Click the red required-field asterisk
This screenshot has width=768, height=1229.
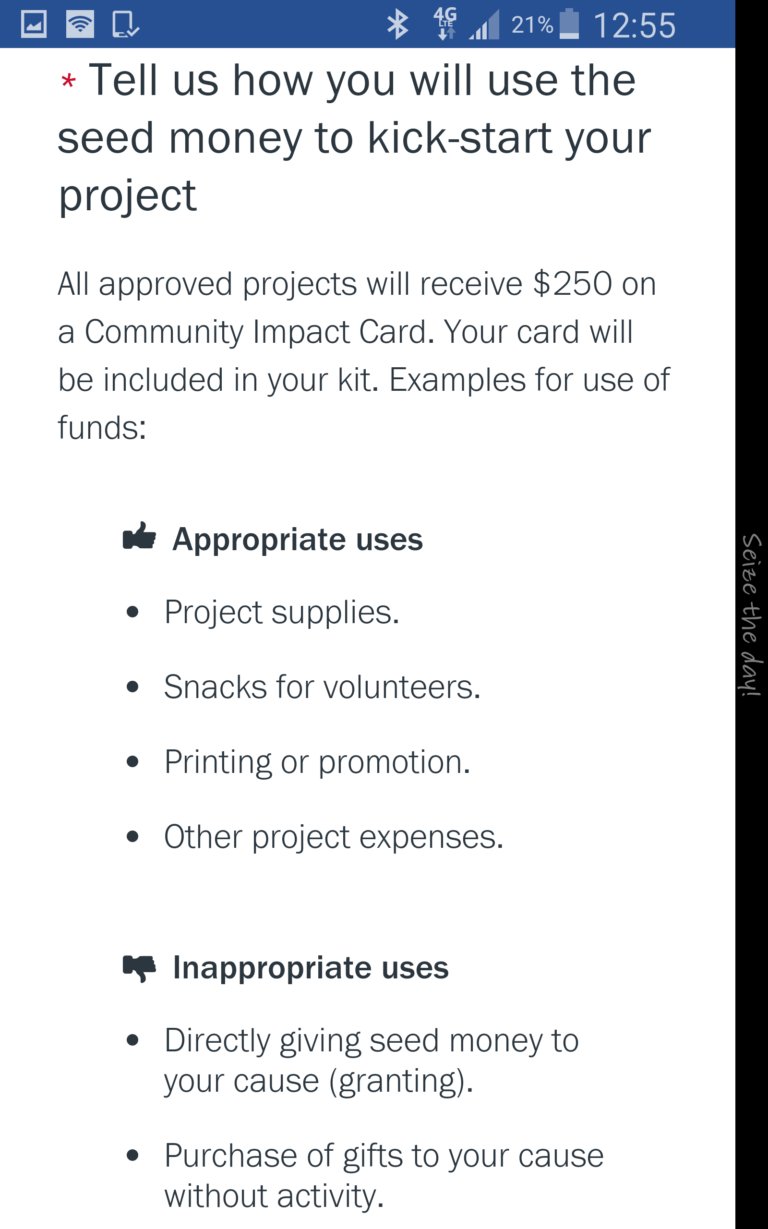coord(68,84)
